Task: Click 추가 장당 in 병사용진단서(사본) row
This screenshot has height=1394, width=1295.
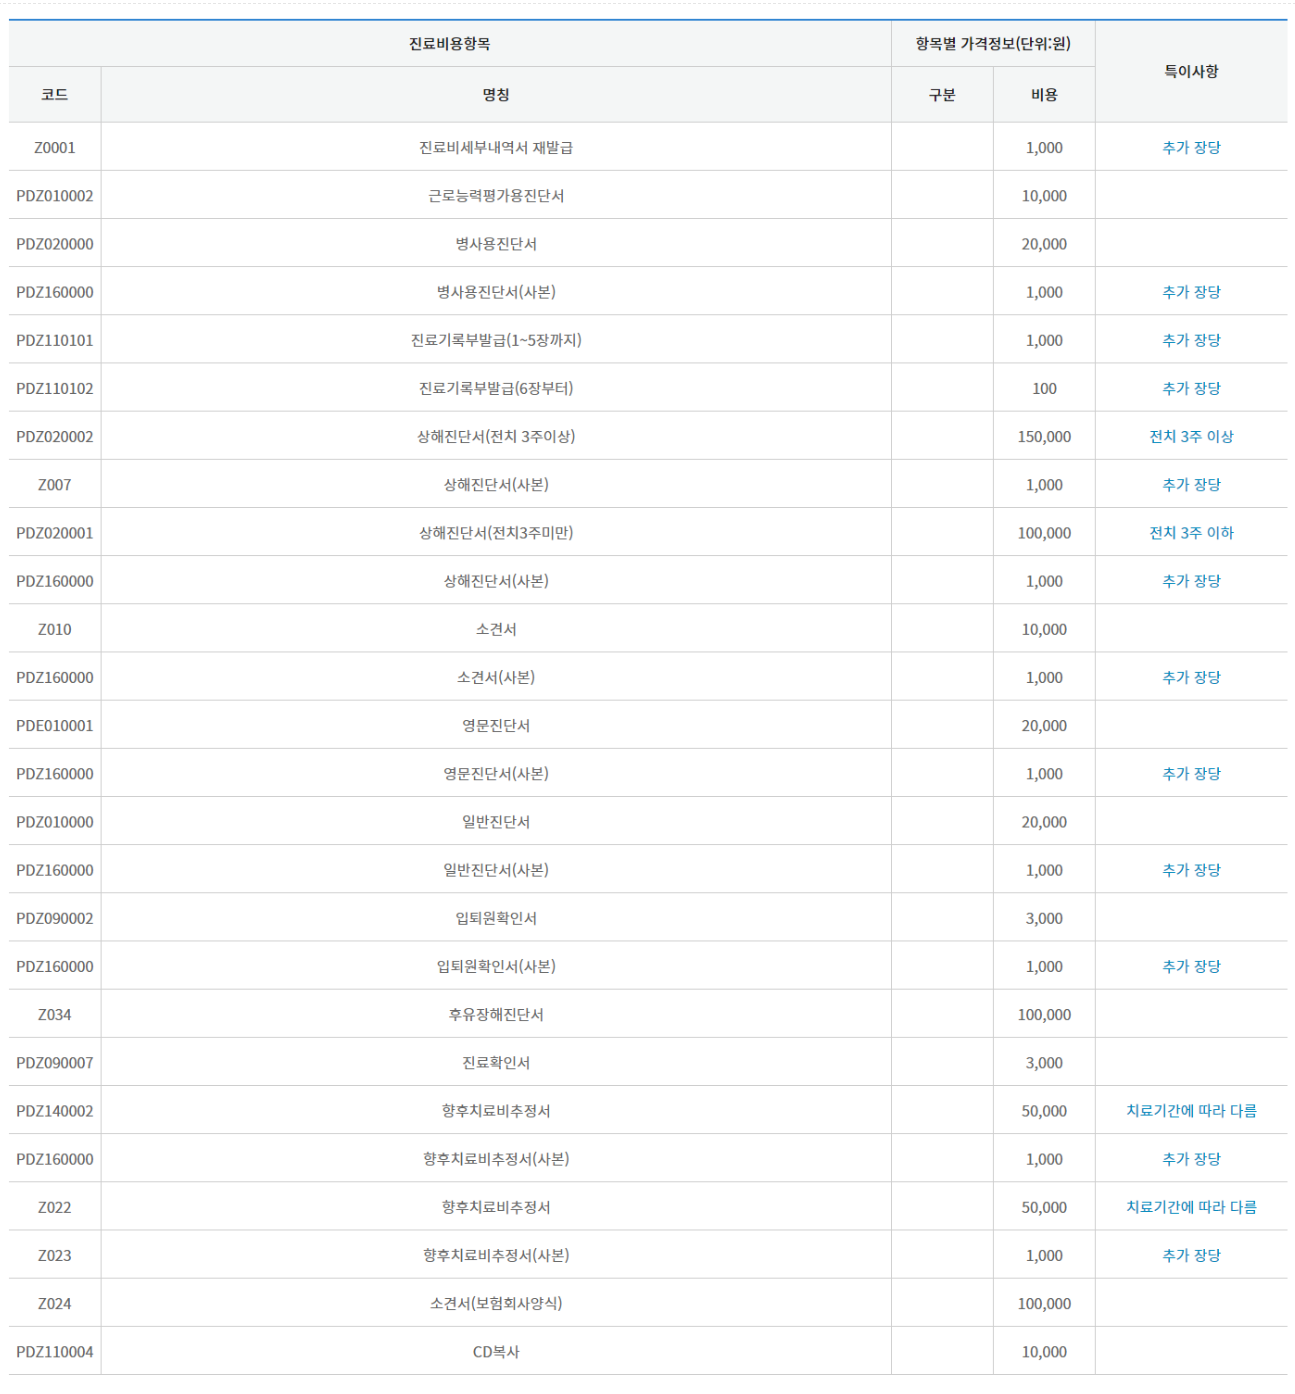Action: (1191, 292)
